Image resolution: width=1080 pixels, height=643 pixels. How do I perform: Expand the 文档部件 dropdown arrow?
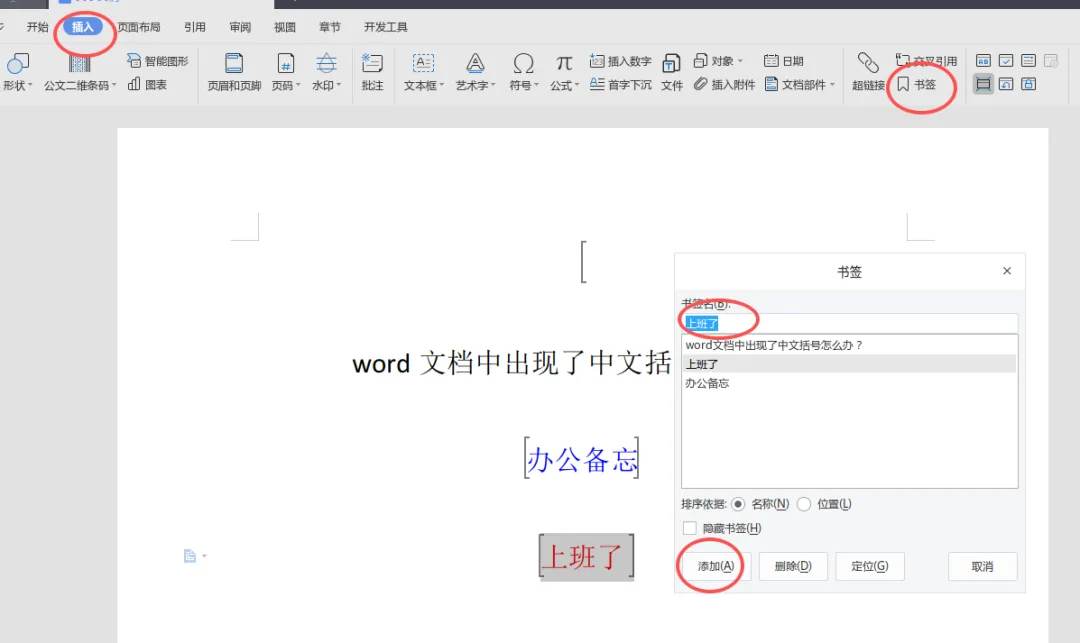832,84
